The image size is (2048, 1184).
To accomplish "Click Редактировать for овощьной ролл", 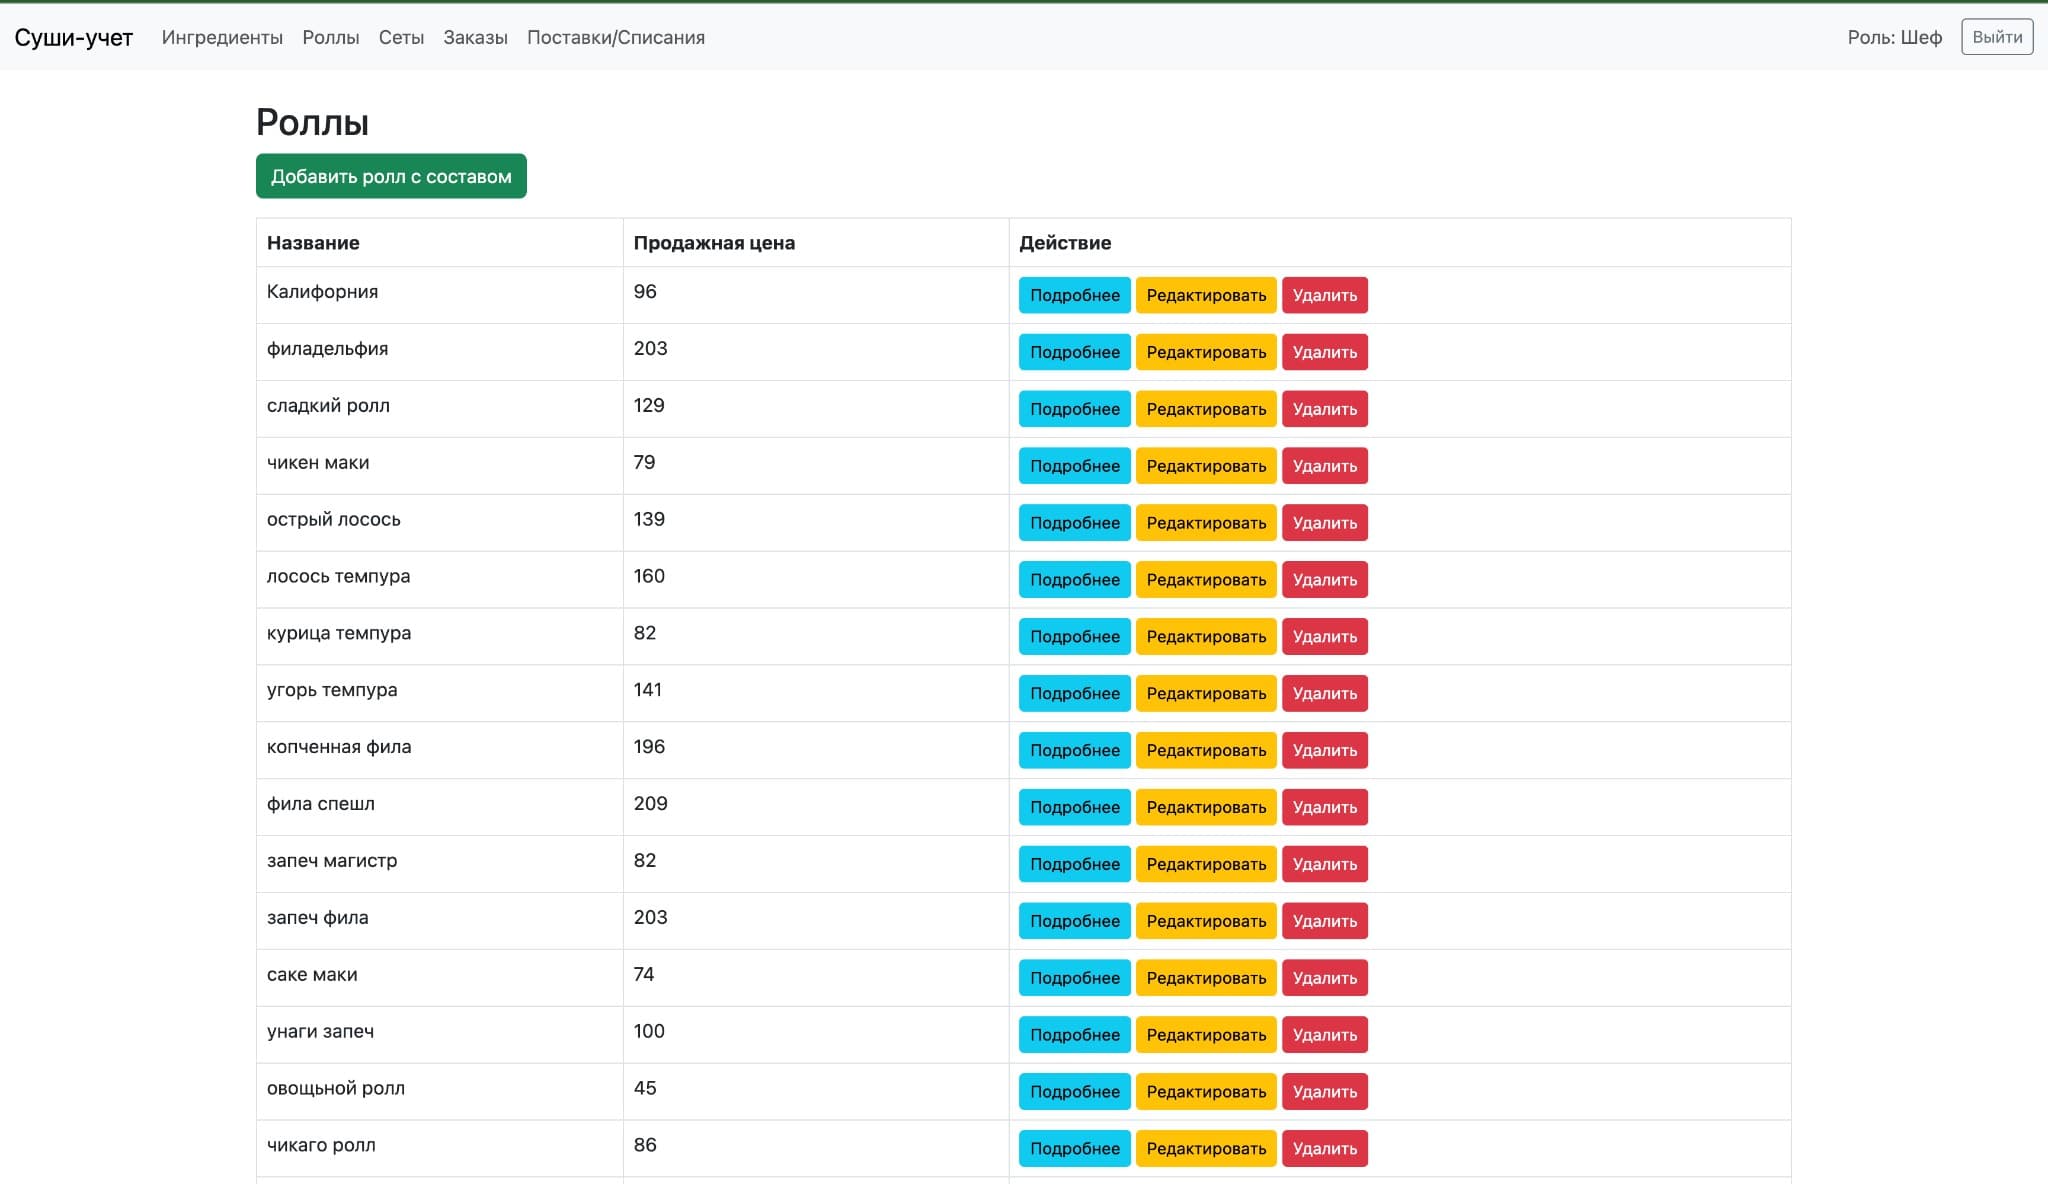I will click(x=1206, y=1091).
